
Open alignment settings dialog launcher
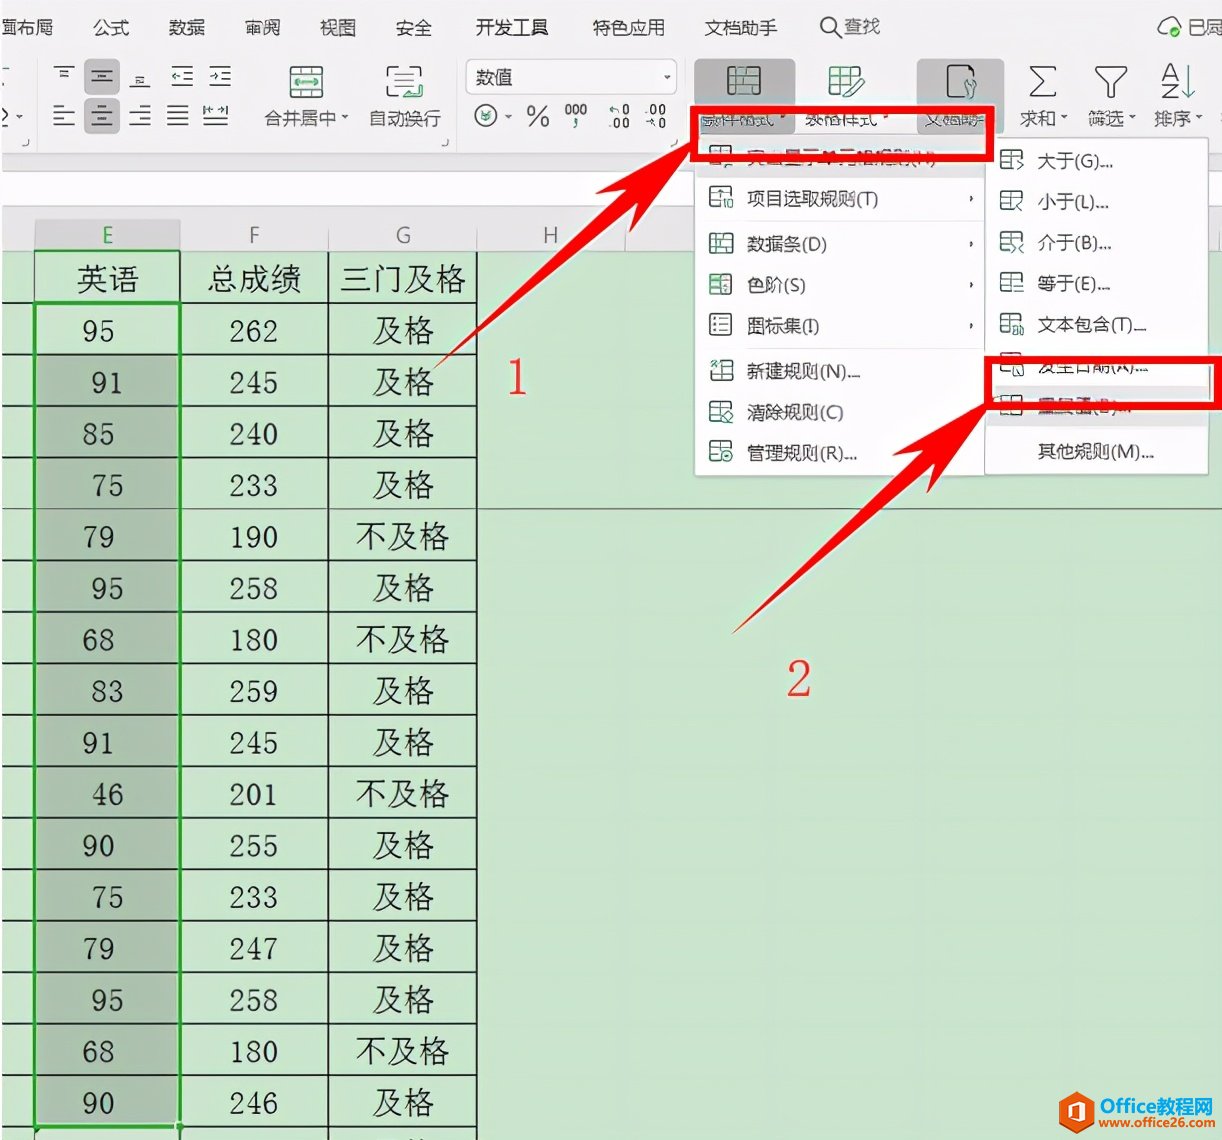click(444, 143)
